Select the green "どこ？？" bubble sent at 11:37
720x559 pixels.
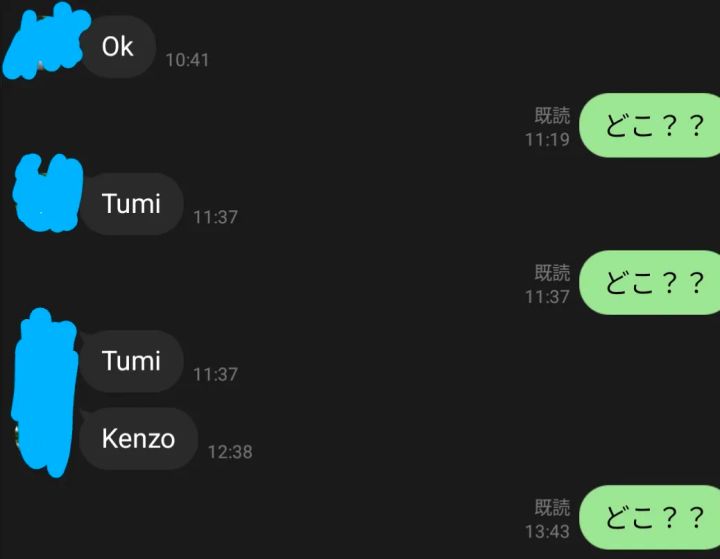point(651,283)
